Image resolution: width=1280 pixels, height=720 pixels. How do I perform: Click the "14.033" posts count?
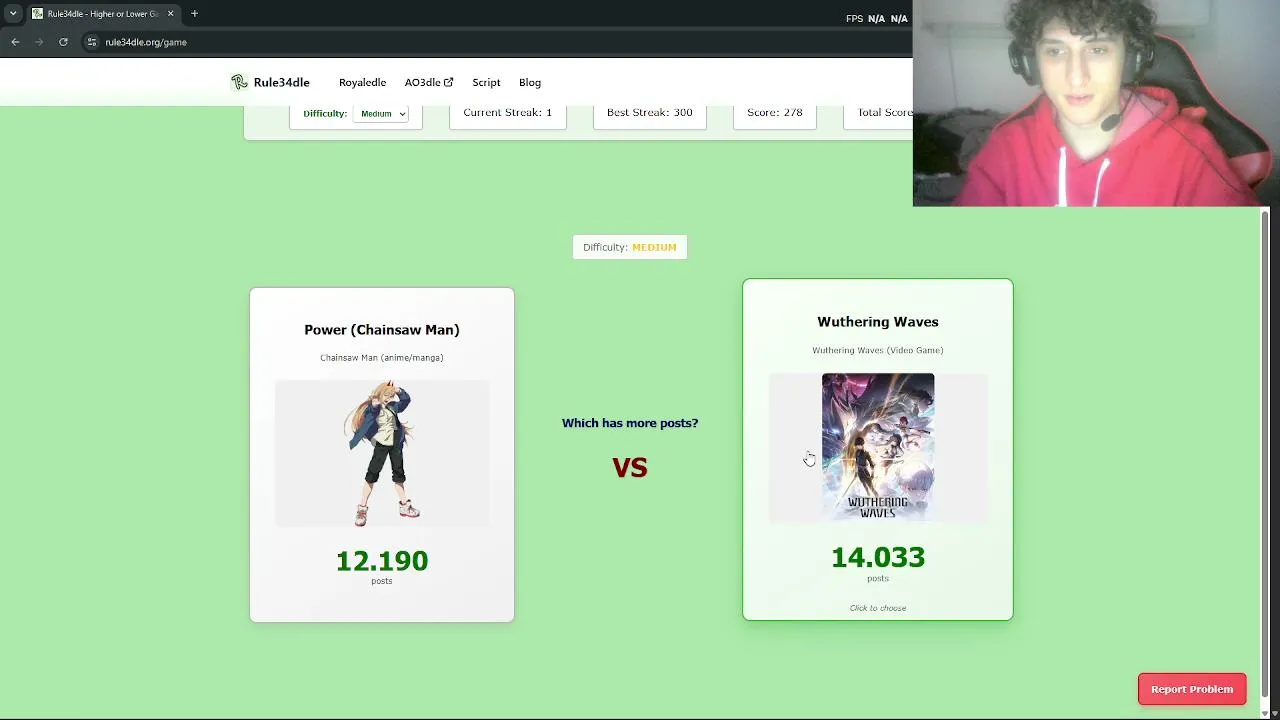pos(878,557)
